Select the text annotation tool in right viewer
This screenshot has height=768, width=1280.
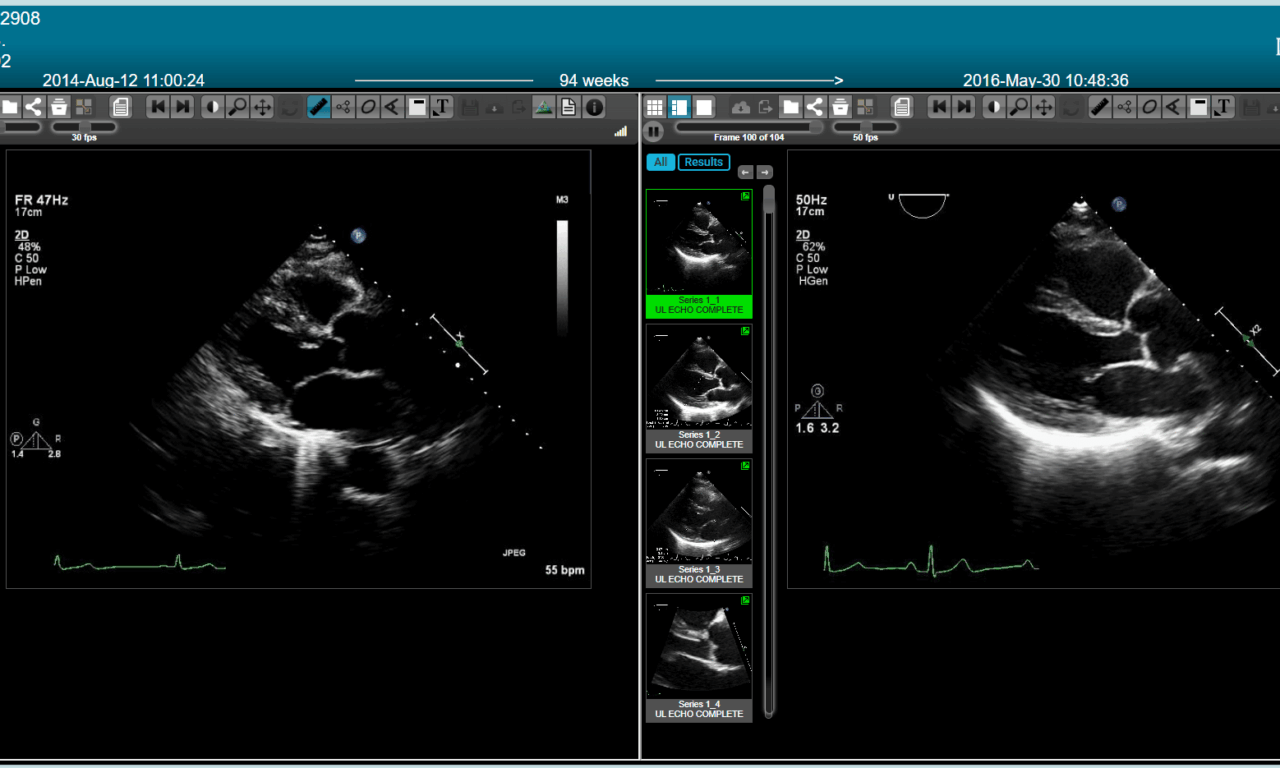pyautogui.click(x=1223, y=107)
